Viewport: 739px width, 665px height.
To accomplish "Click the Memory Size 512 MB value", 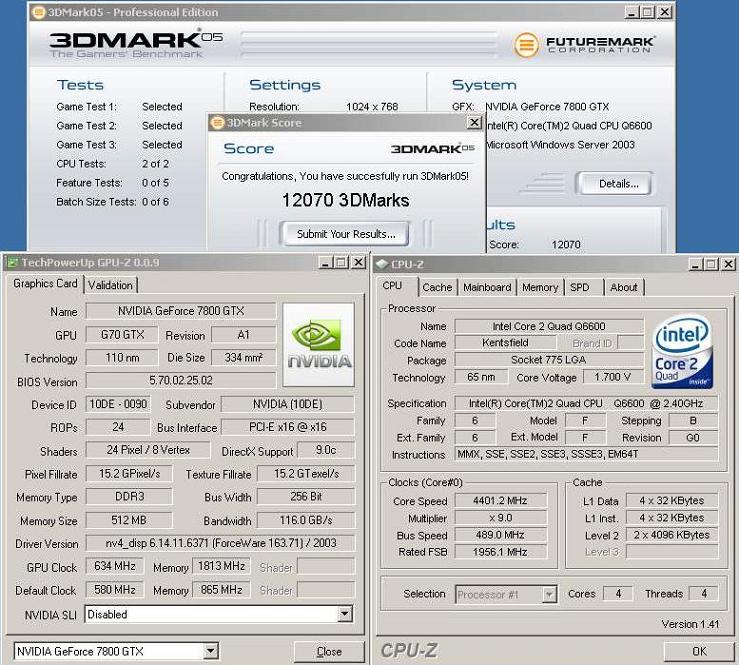I will click(129, 520).
